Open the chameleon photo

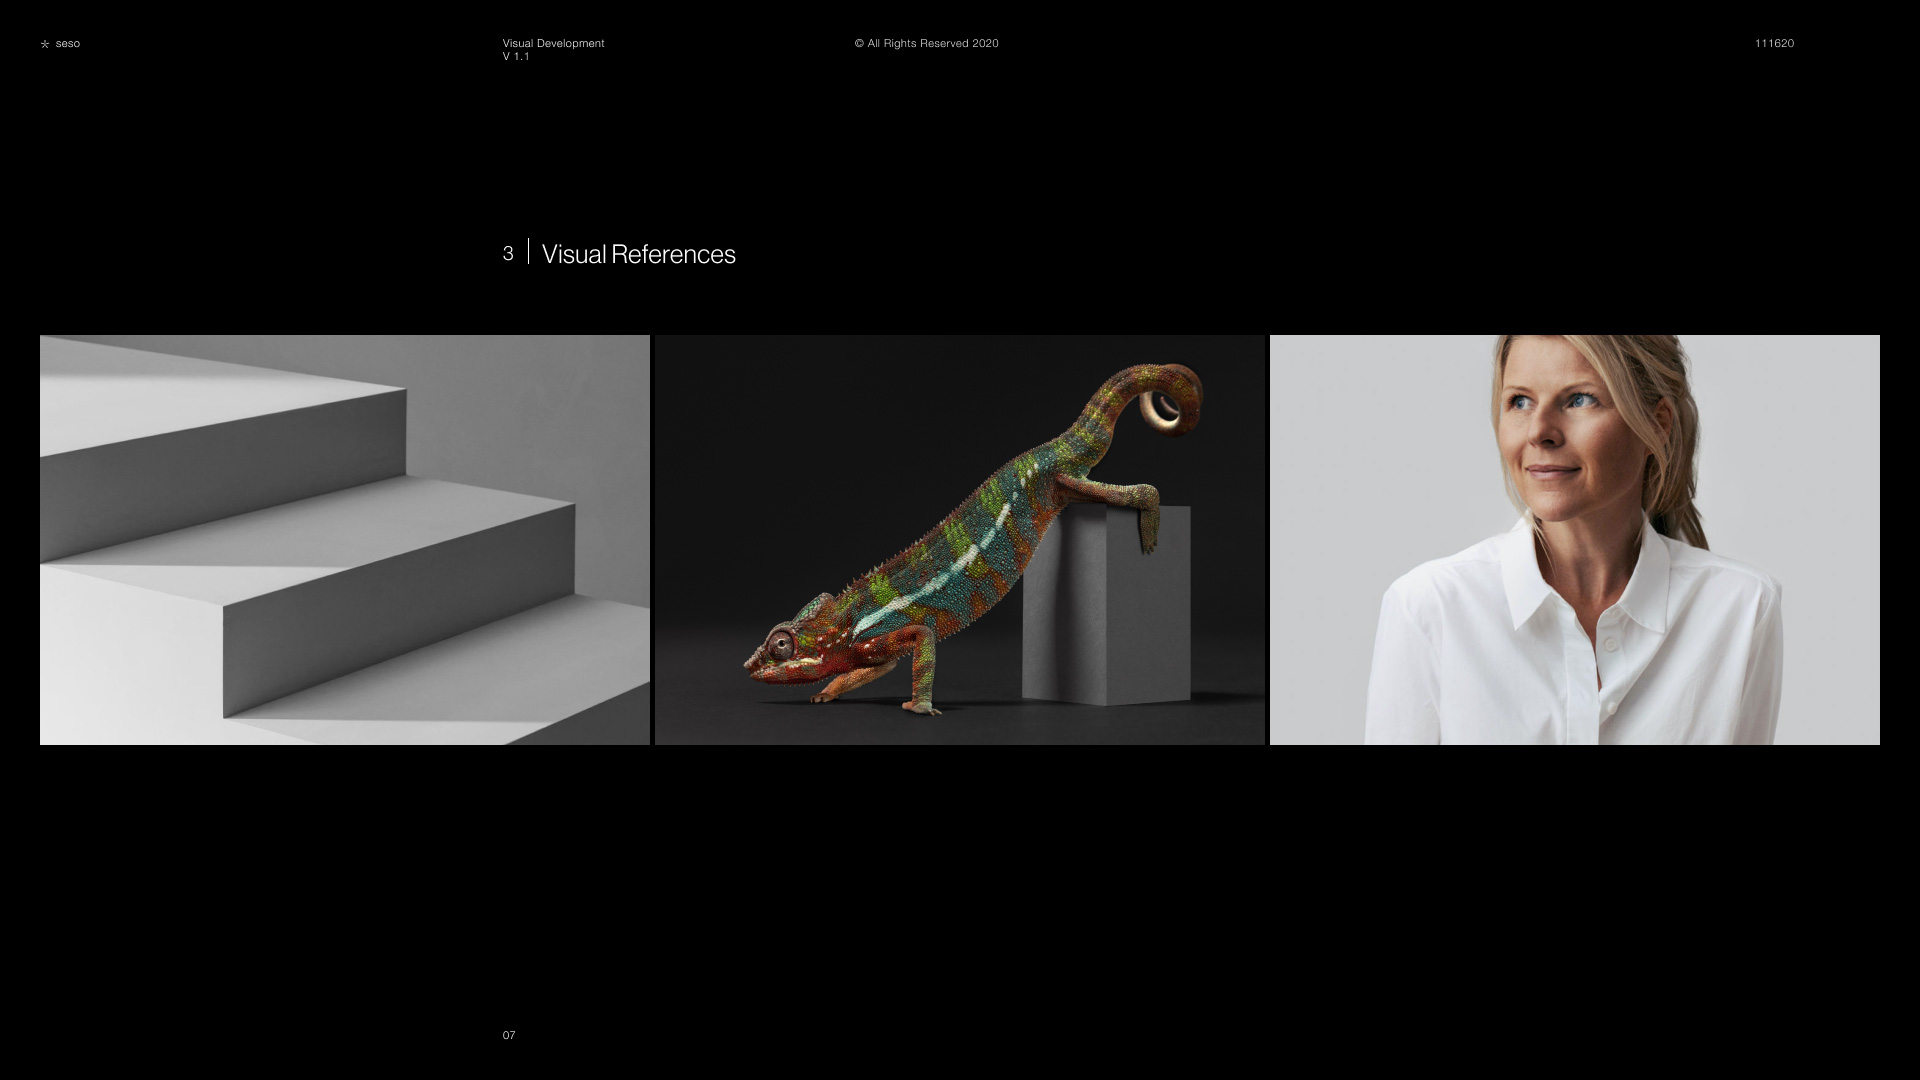click(x=959, y=540)
